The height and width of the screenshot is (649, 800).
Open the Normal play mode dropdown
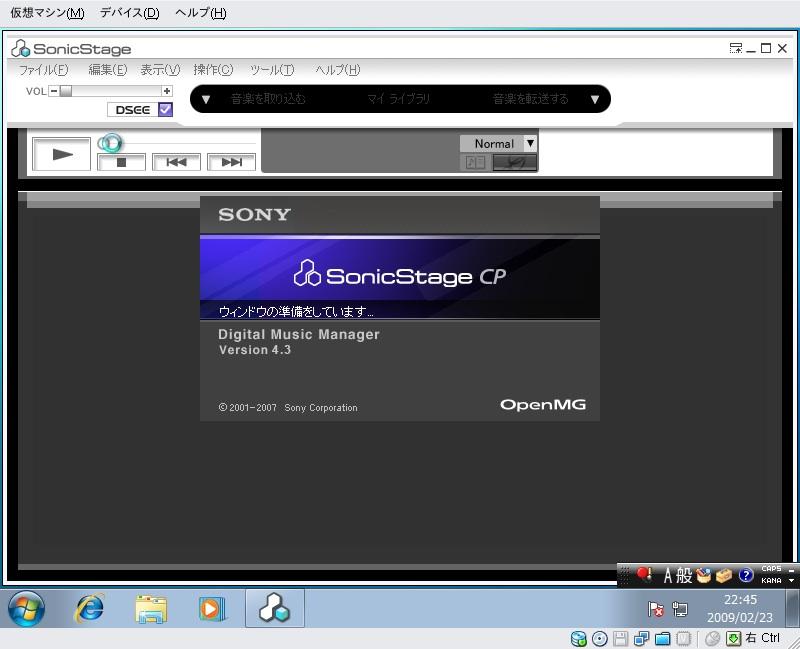[530, 143]
